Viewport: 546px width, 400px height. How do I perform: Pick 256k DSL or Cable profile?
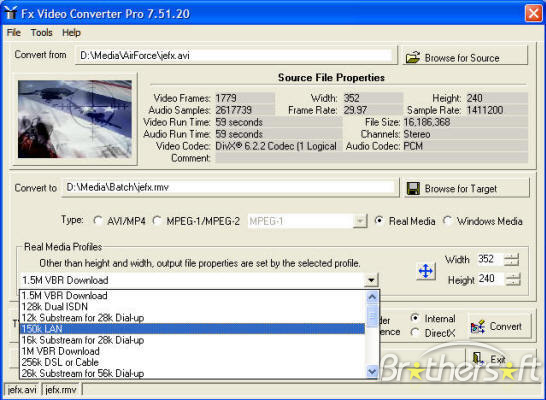(x=193, y=362)
